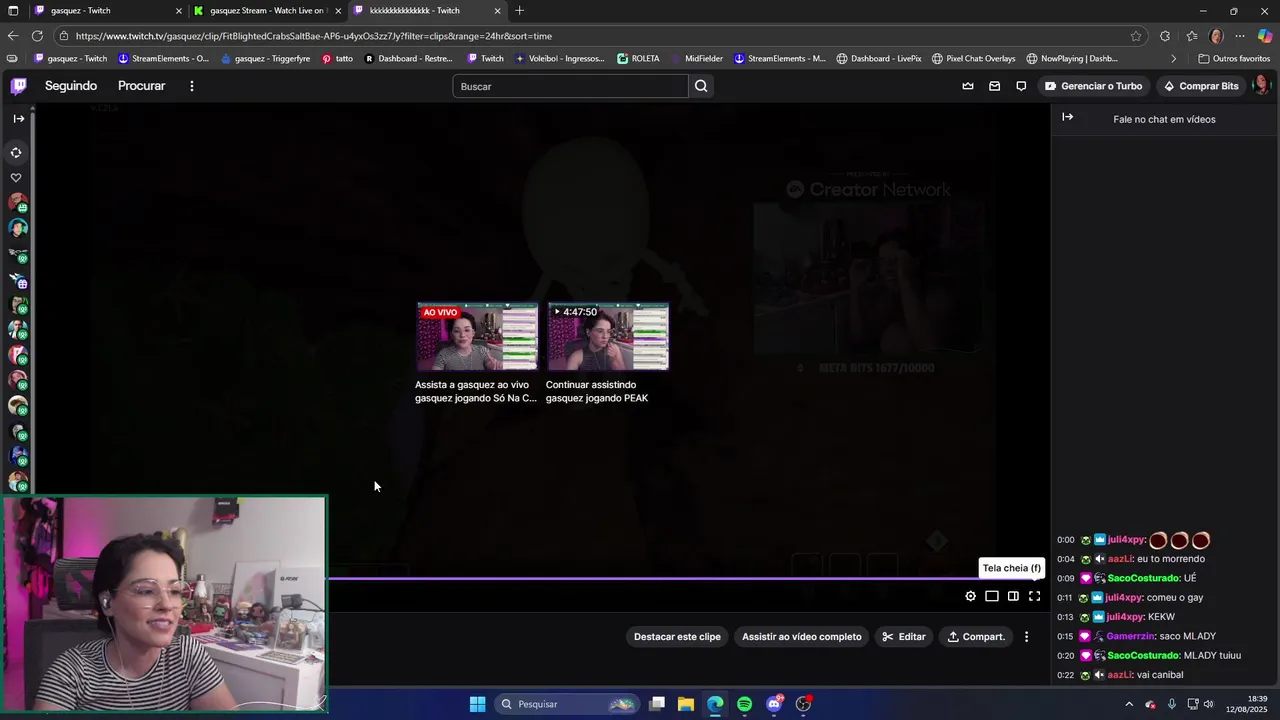
Task: Click juli4xpy username in 'comeu o gay' message
Action: tap(1125, 598)
